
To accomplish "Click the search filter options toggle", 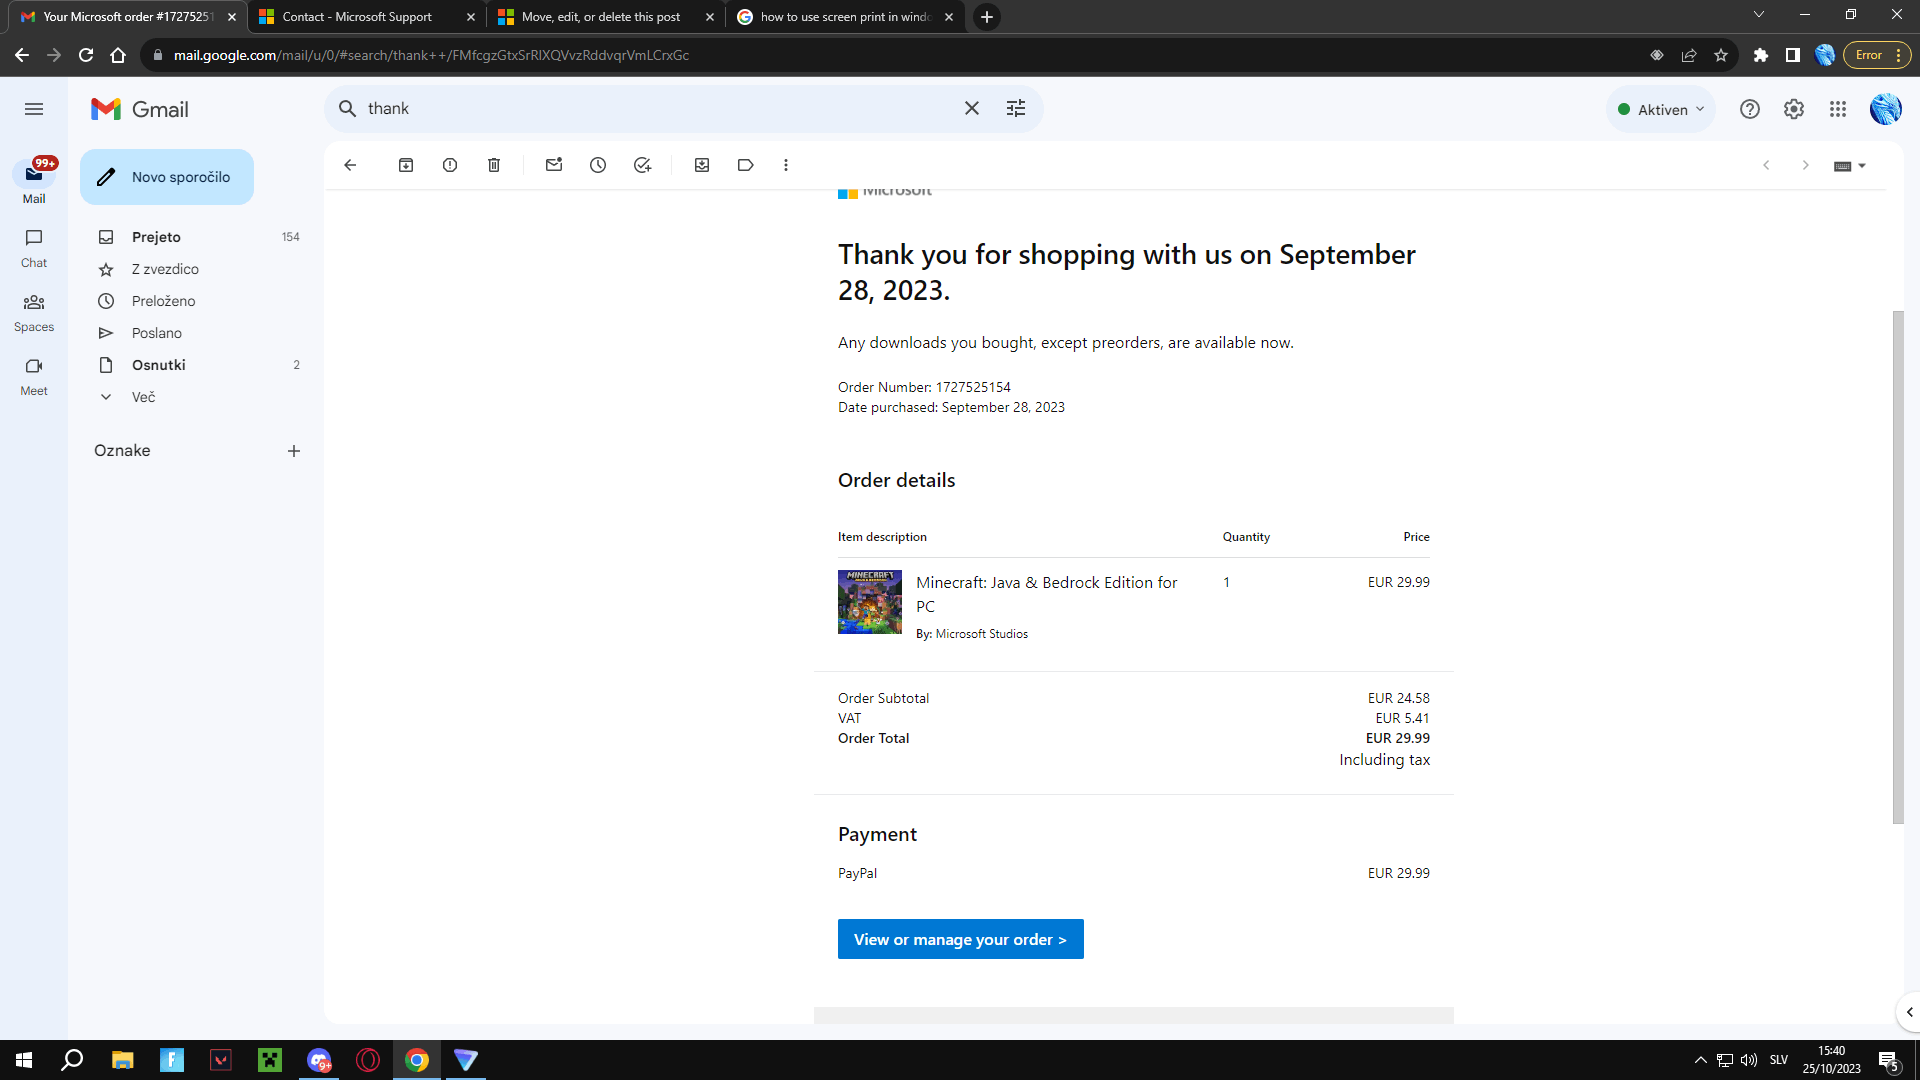I will (1015, 108).
